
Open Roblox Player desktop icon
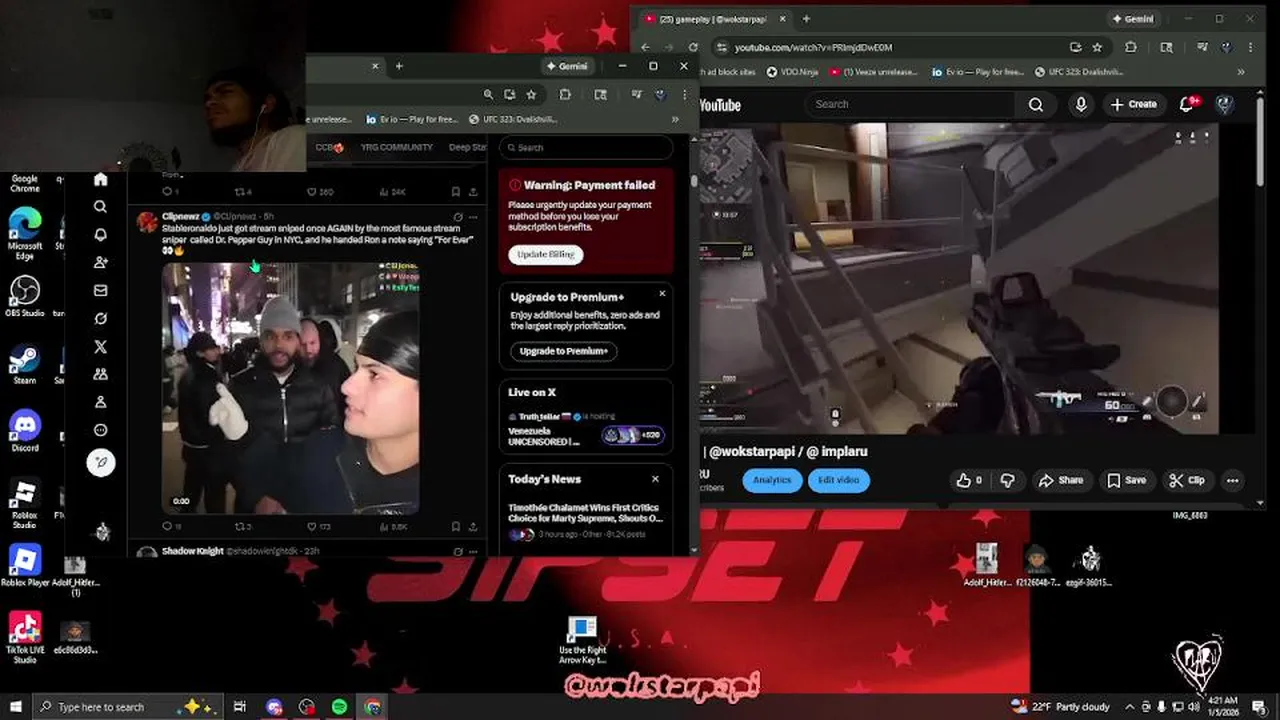coord(25,565)
